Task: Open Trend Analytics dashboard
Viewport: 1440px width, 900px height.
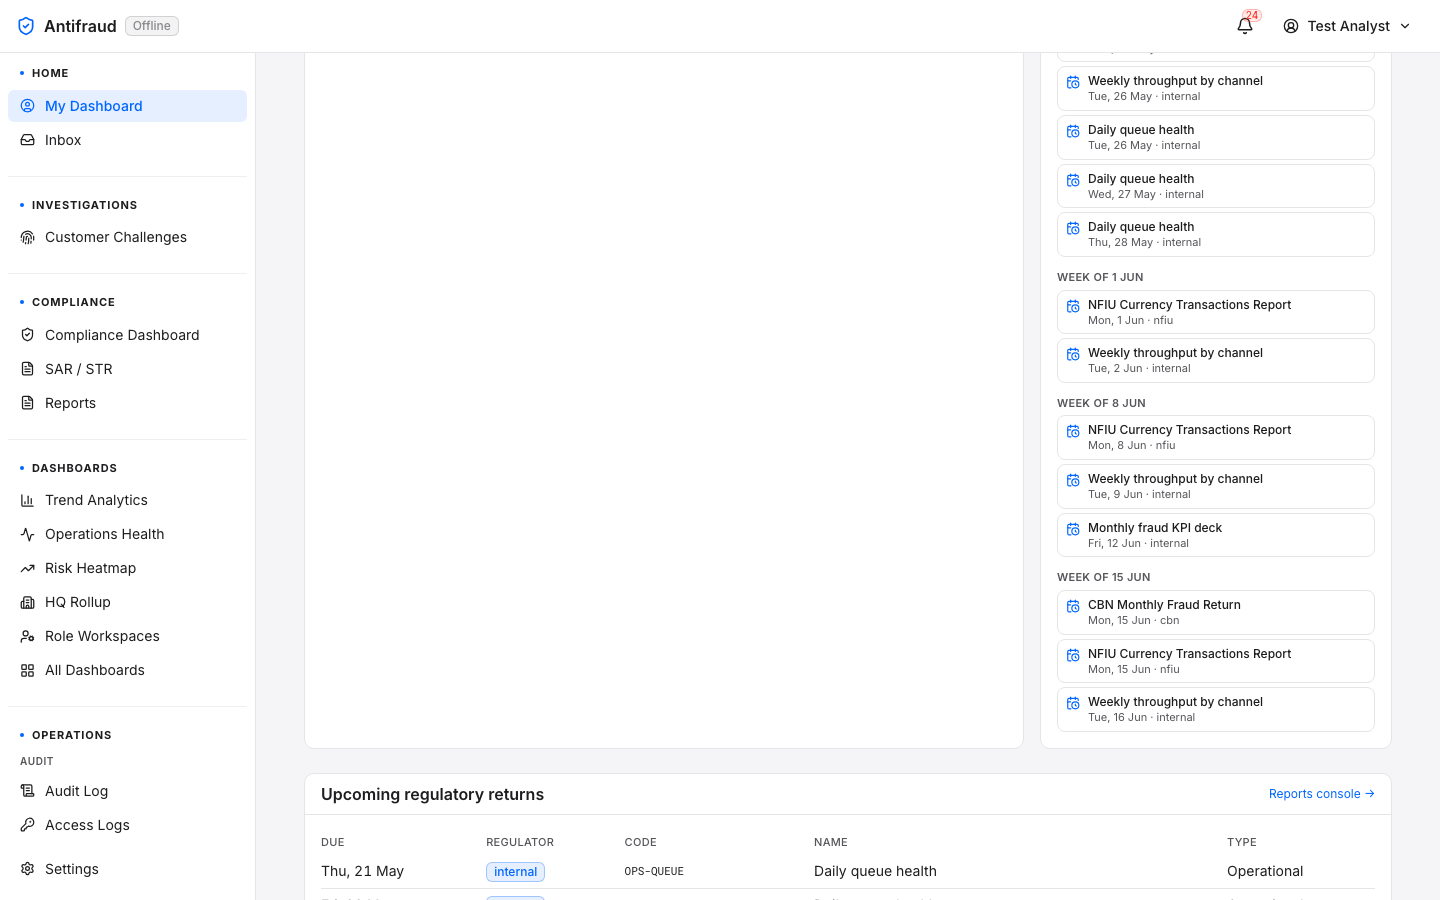Action: 127,500
